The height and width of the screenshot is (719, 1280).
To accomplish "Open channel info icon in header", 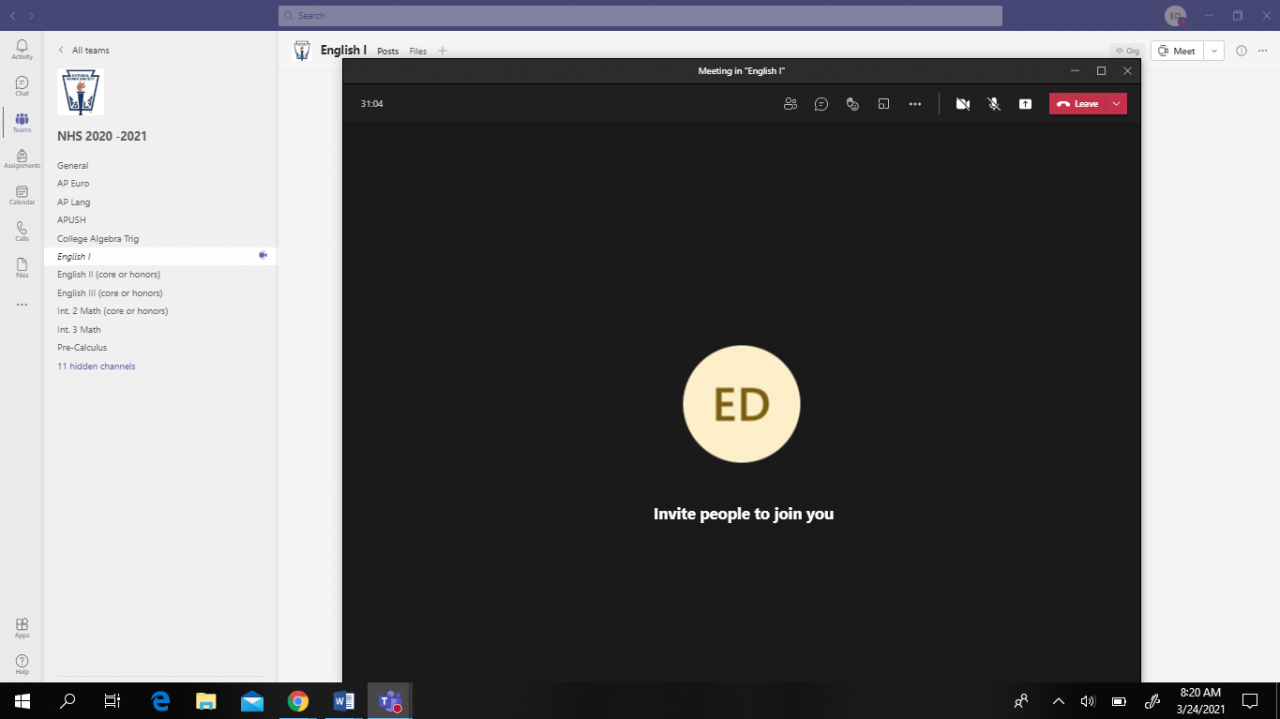I will (x=1241, y=51).
